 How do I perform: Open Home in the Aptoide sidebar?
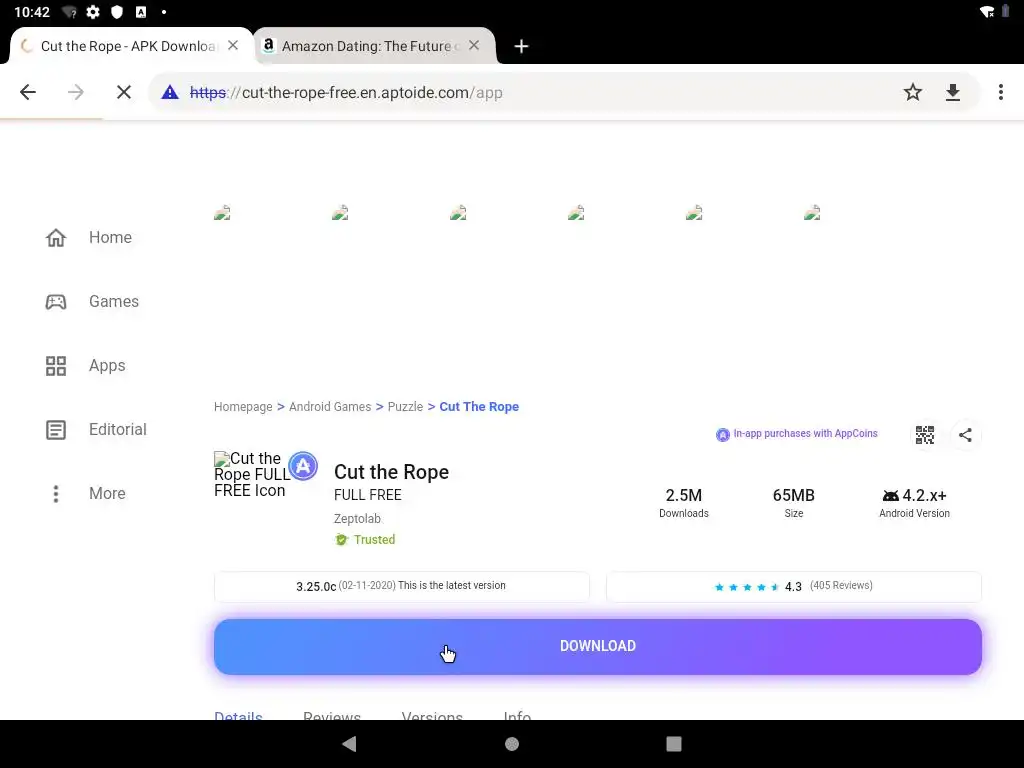point(89,237)
